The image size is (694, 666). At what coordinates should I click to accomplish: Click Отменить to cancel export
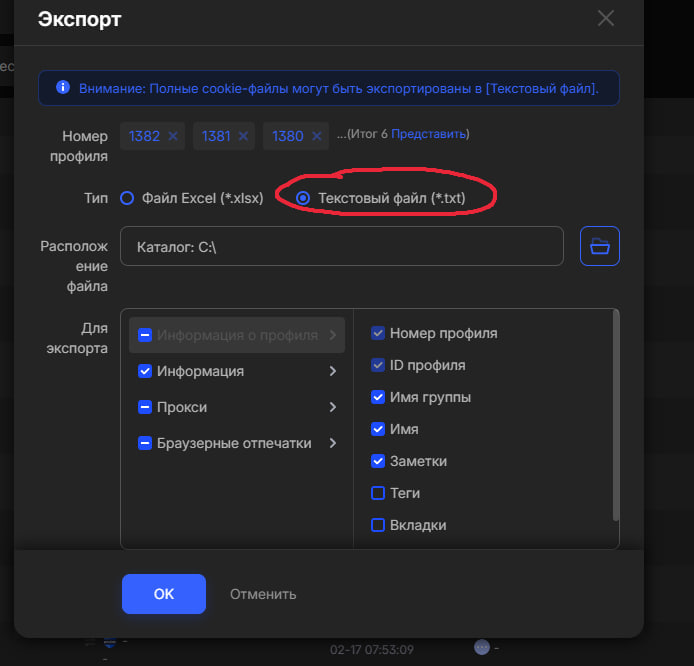(263, 594)
